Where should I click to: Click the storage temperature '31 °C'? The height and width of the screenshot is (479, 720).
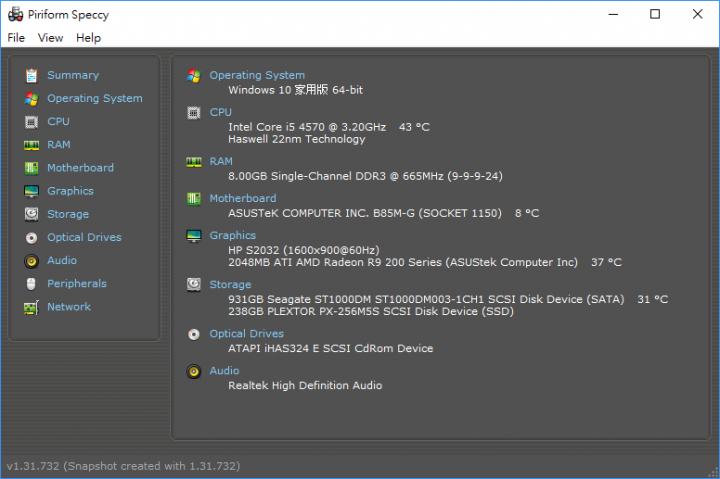coord(652,299)
